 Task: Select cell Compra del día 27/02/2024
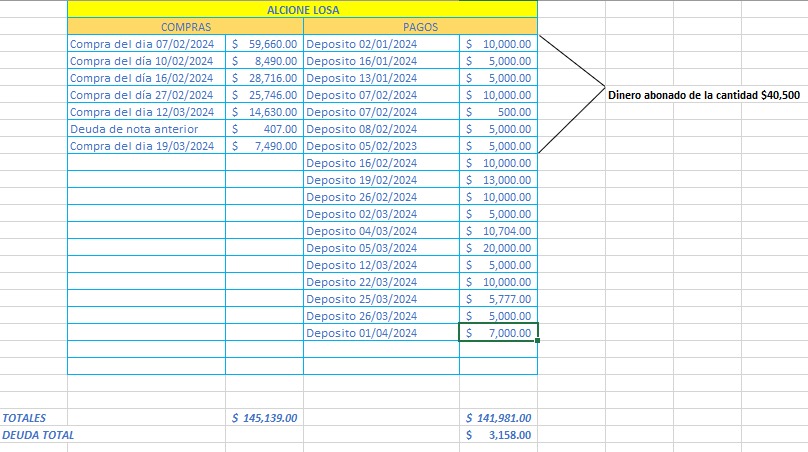click(146, 95)
